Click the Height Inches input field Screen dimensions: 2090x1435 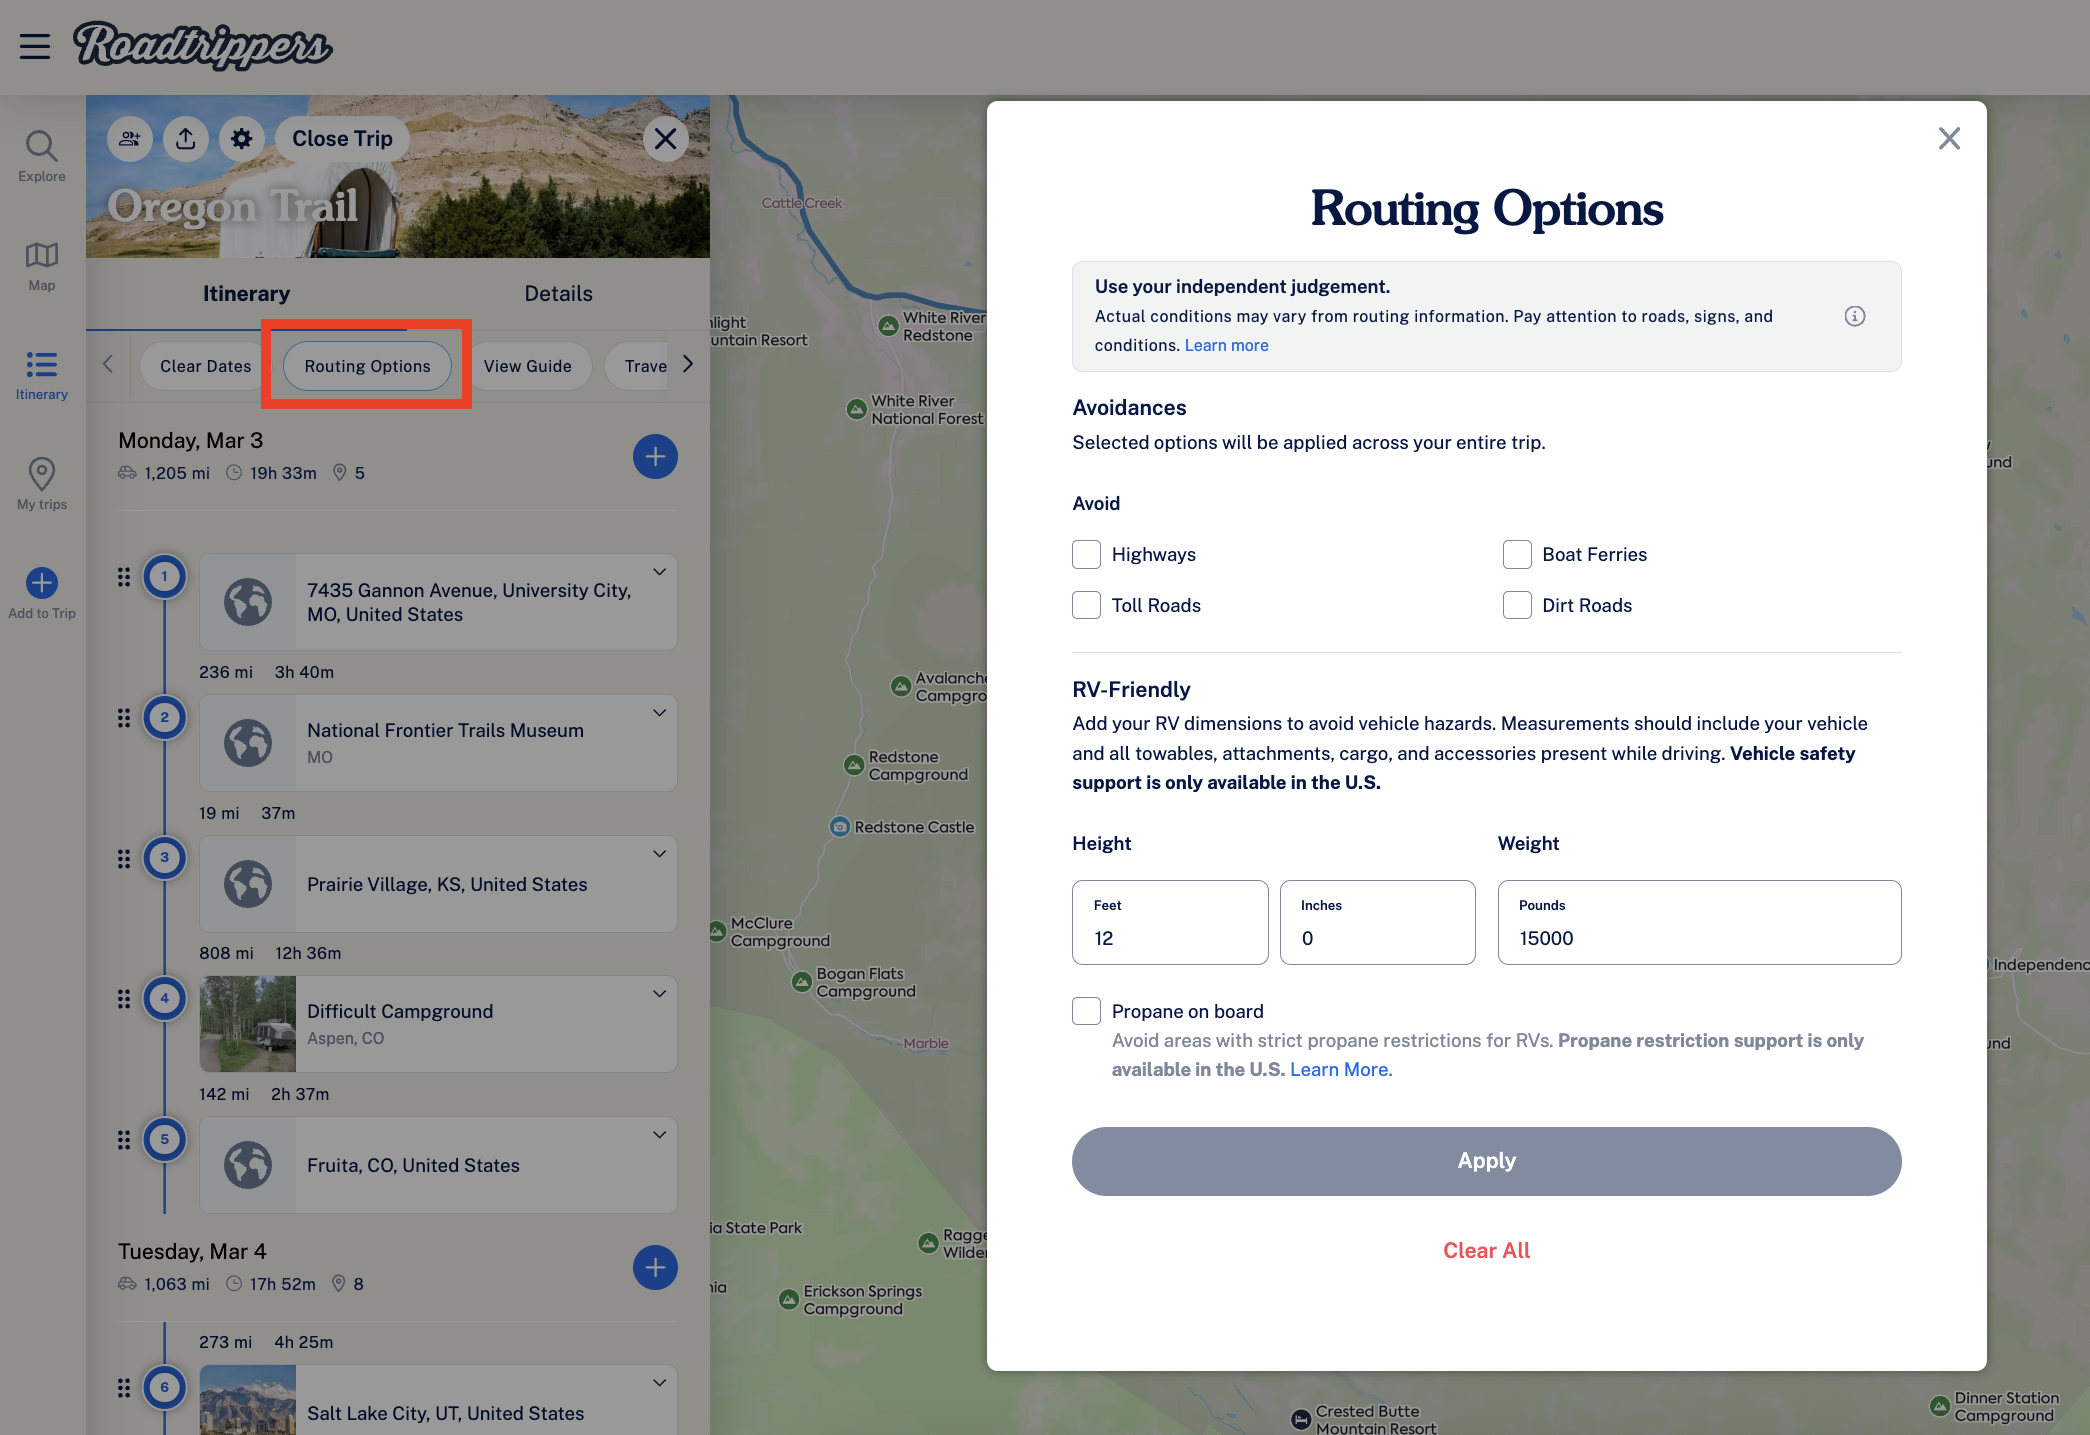coord(1377,923)
